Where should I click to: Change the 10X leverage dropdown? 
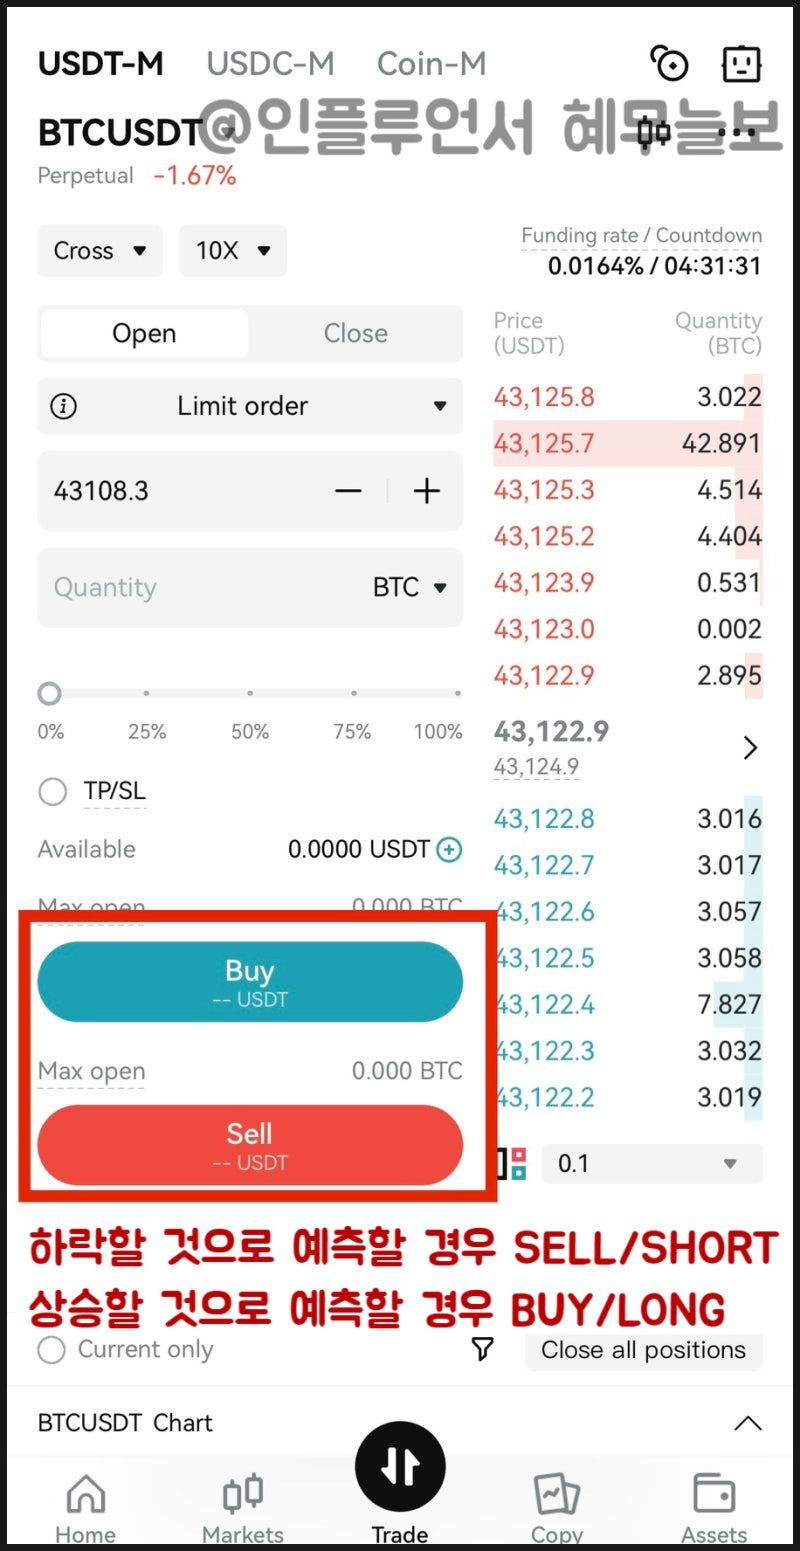[x=233, y=251]
